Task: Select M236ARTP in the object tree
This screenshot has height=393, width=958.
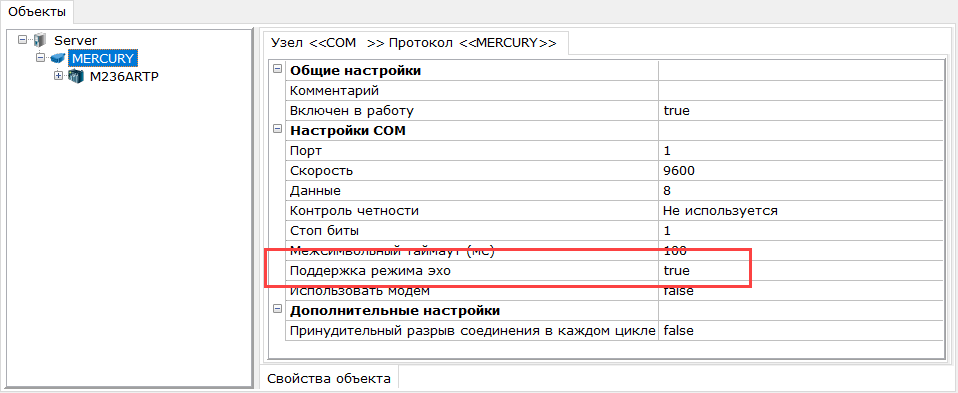Action: click(125, 76)
